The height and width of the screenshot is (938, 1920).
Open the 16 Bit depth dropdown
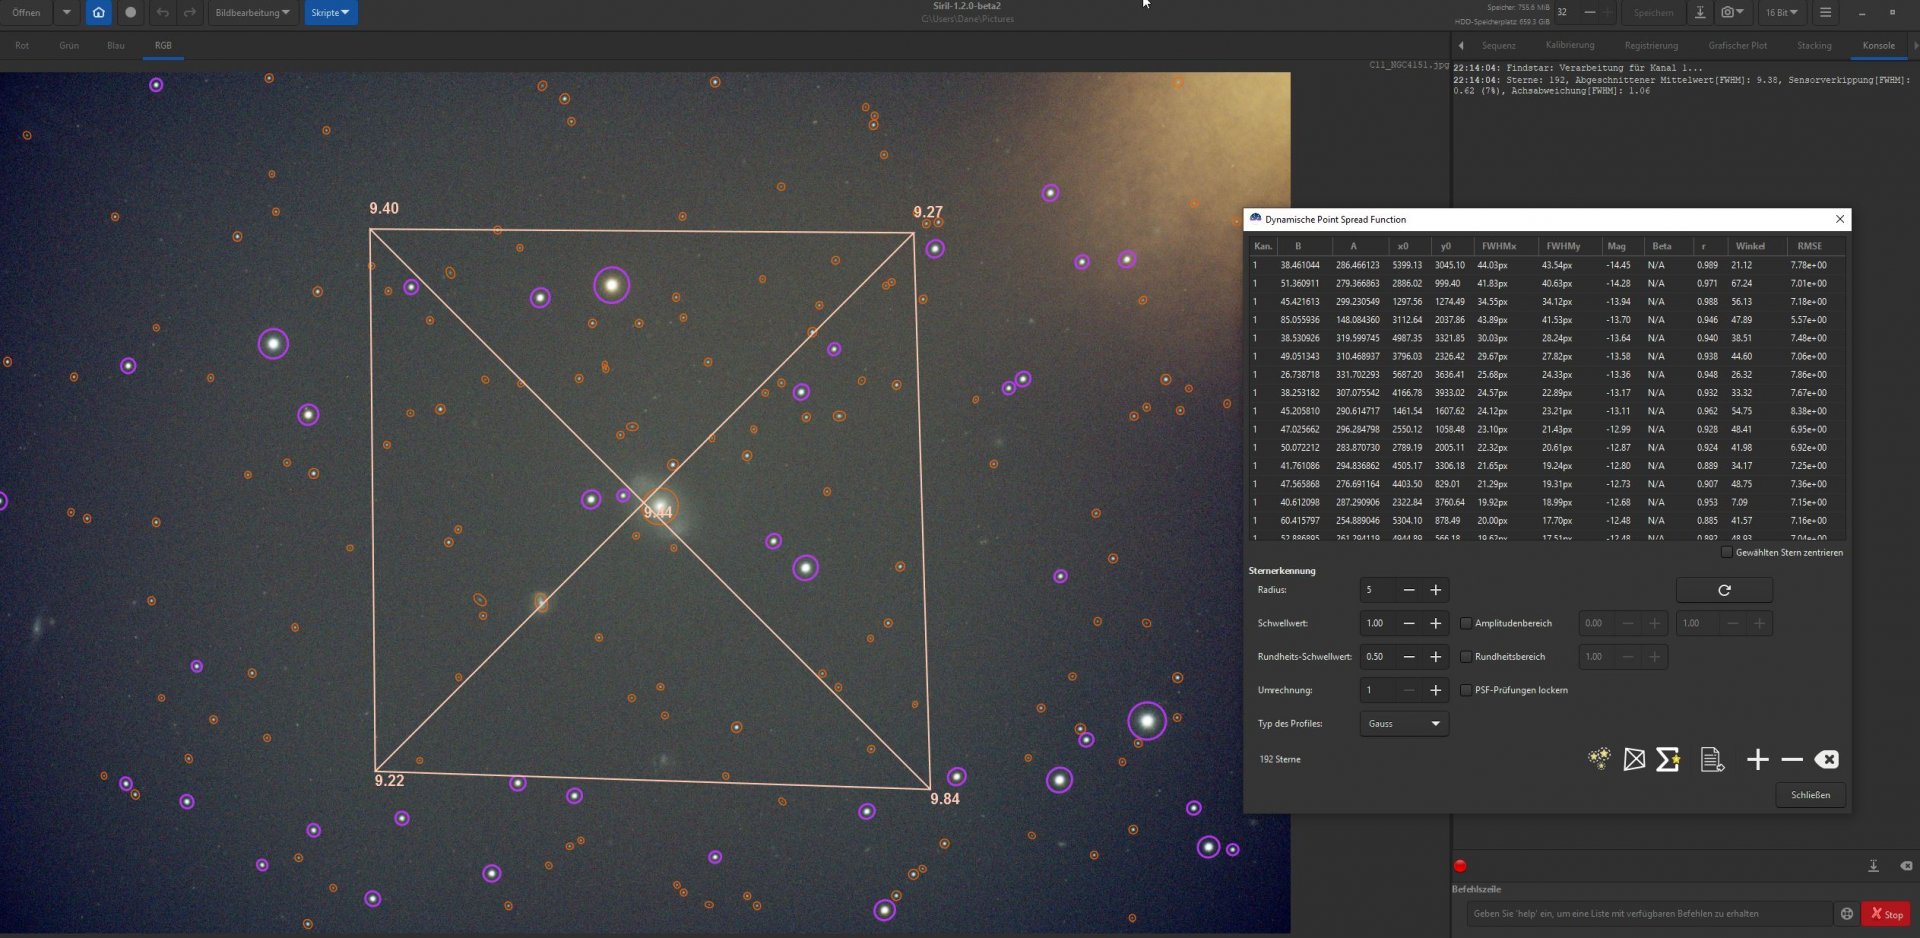(1781, 13)
